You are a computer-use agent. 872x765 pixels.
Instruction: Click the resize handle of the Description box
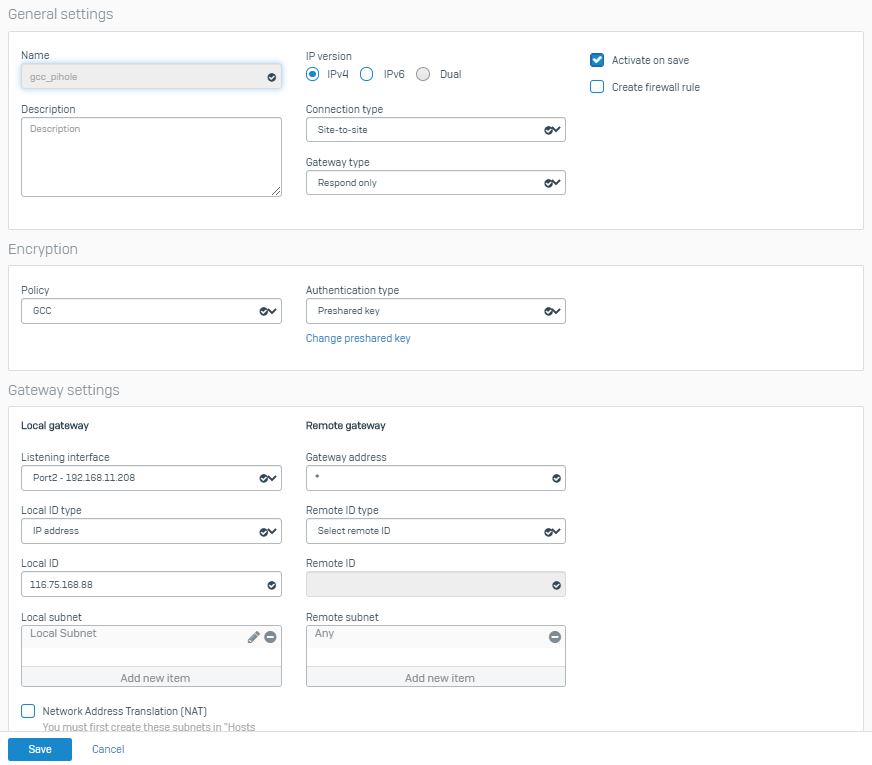276,191
